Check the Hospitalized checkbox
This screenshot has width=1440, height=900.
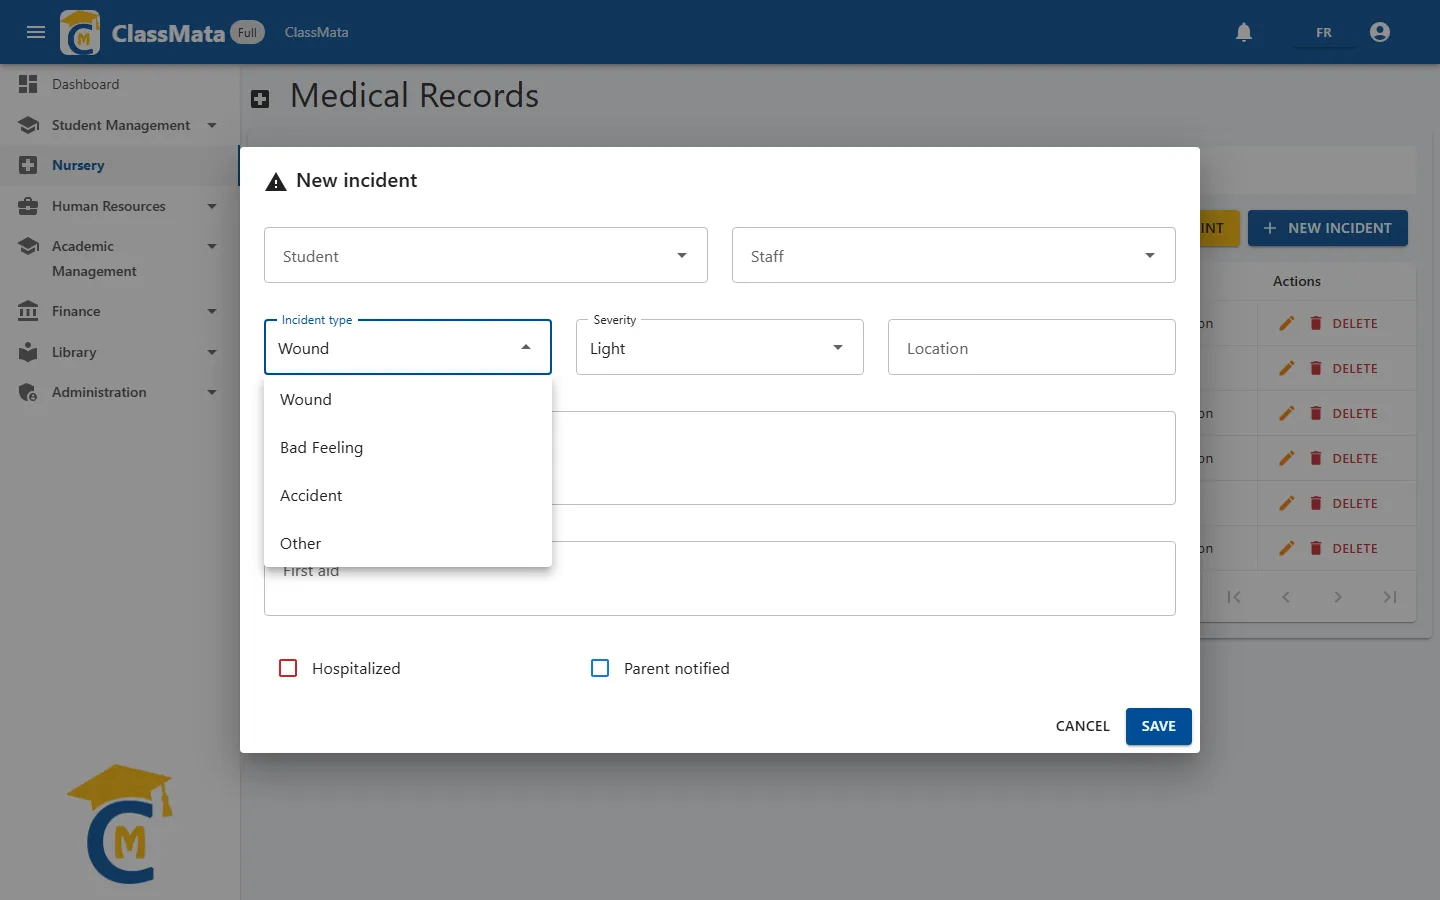pyautogui.click(x=288, y=668)
